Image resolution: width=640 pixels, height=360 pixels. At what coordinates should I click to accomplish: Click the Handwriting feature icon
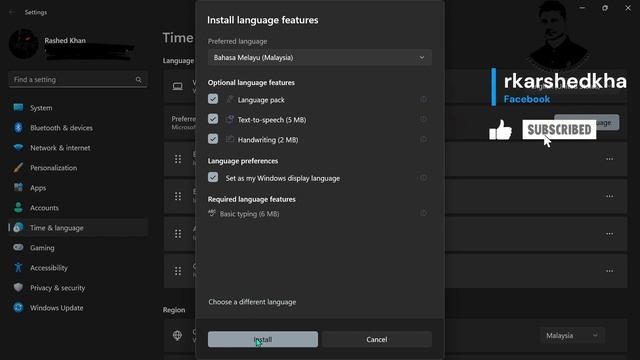tap(230, 139)
